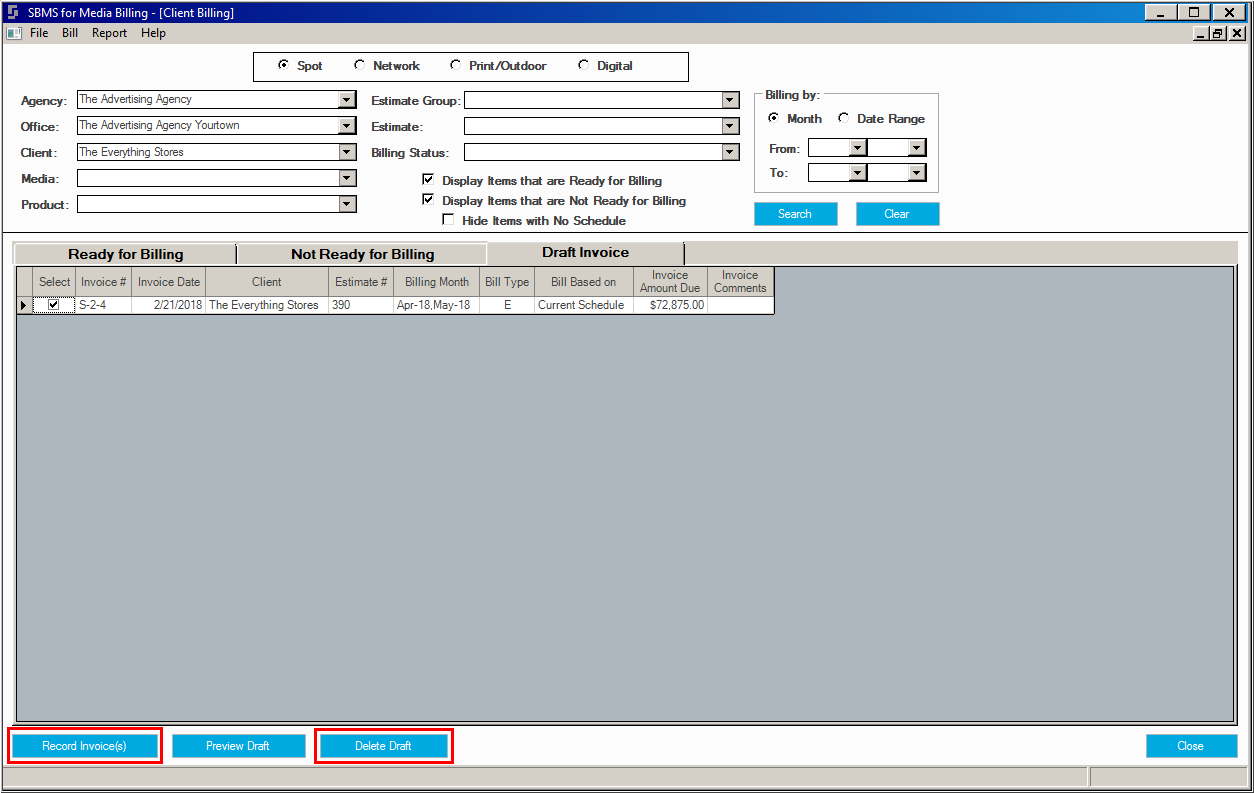Open the Billing Status dropdown
This screenshot has height=793, width=1254.
coord(731,152)
